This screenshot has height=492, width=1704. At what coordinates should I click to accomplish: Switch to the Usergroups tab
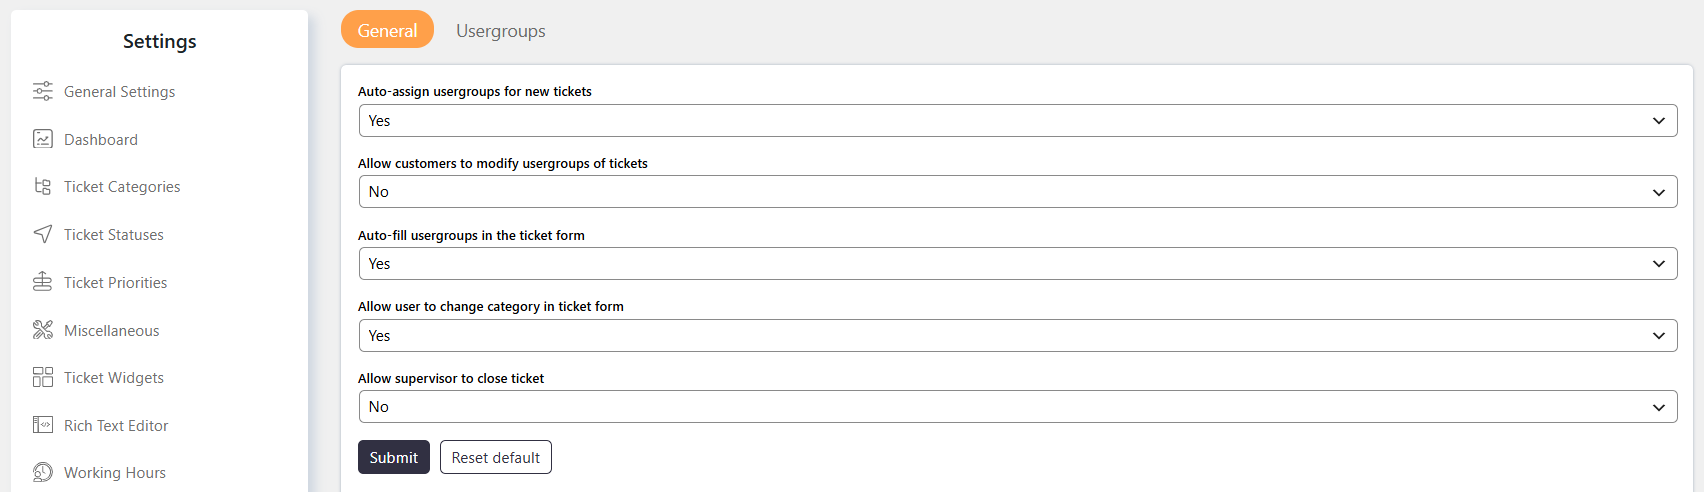coord(501,30)
